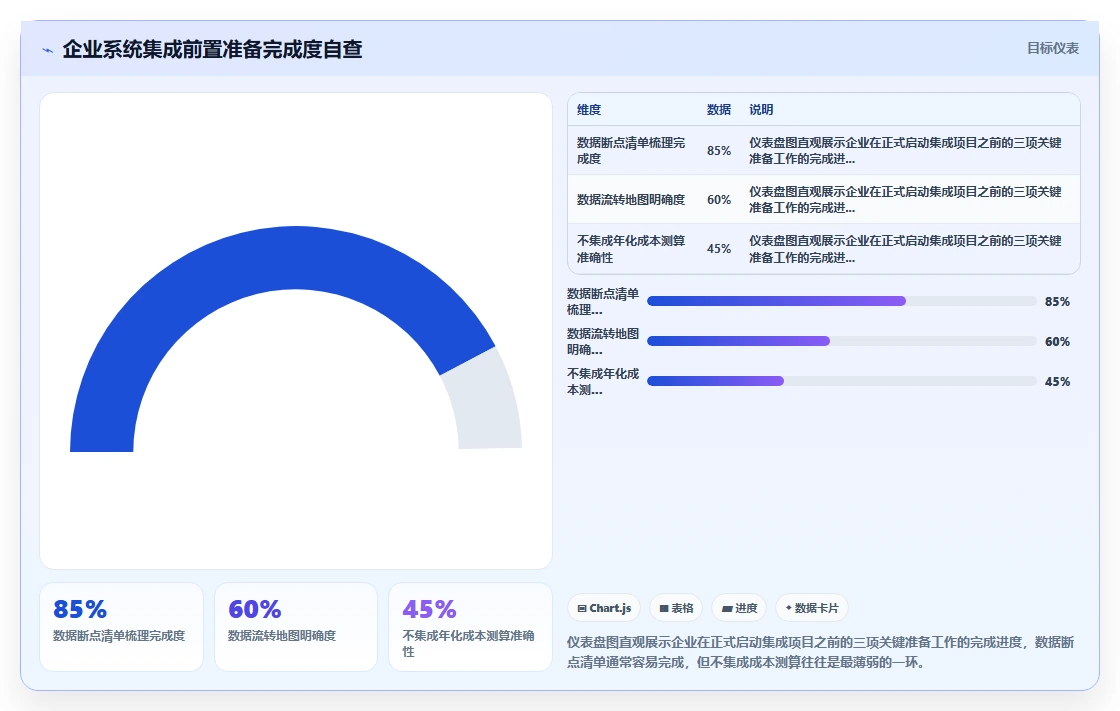Select table cell 不集成年化成本测算准确性

pos(631,249)
